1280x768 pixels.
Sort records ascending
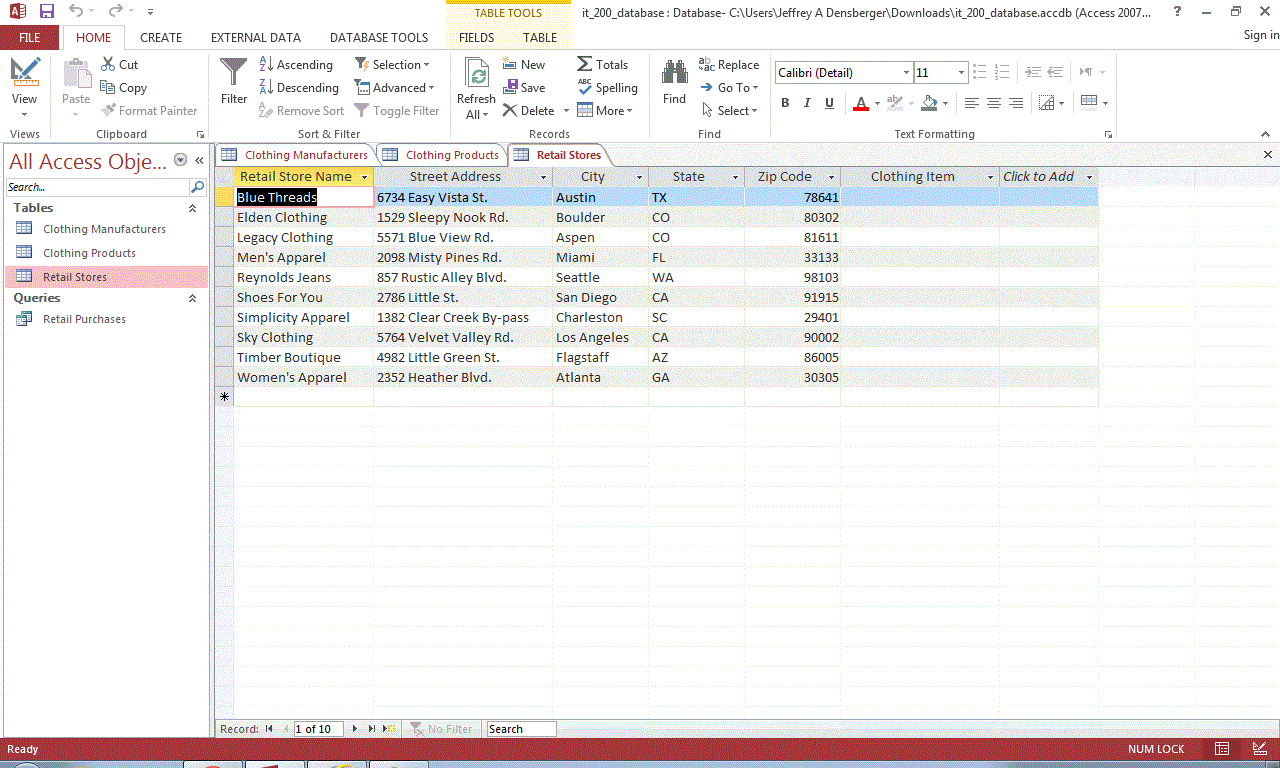tap(296, 63)
